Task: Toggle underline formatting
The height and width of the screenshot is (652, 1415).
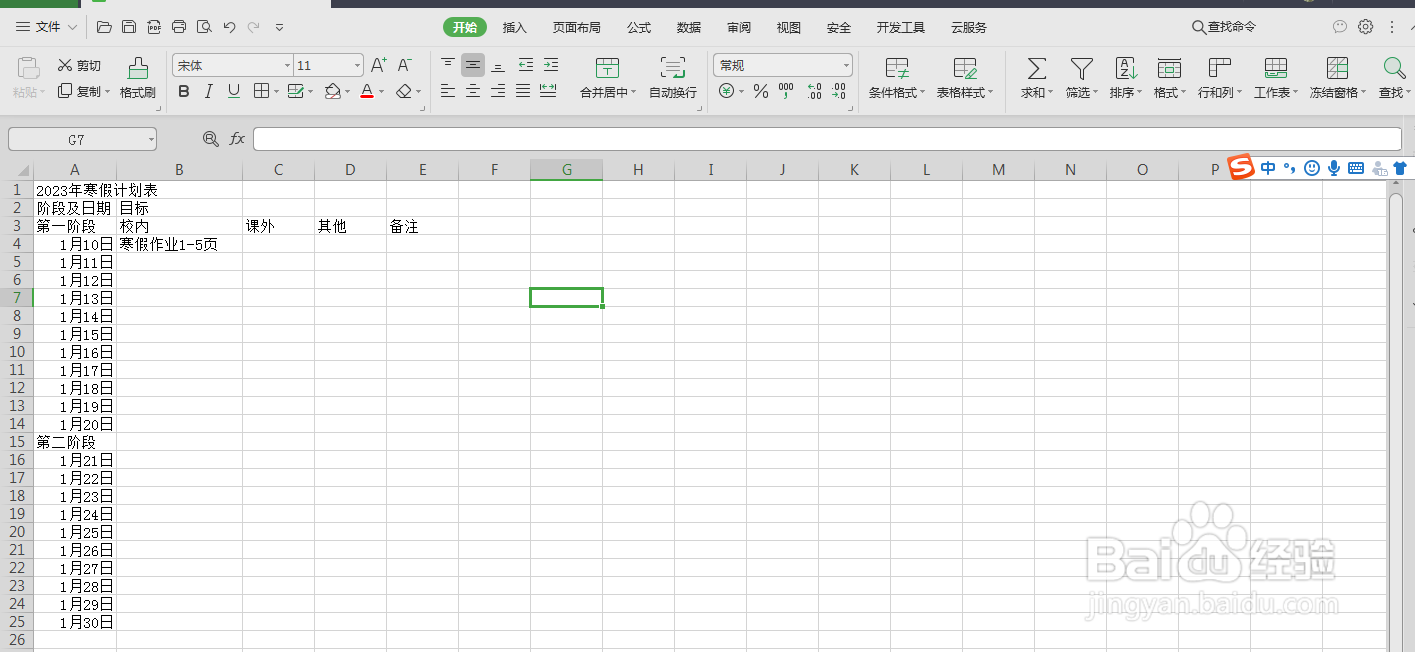Action: pyautogui.click(x=235, y=91)
